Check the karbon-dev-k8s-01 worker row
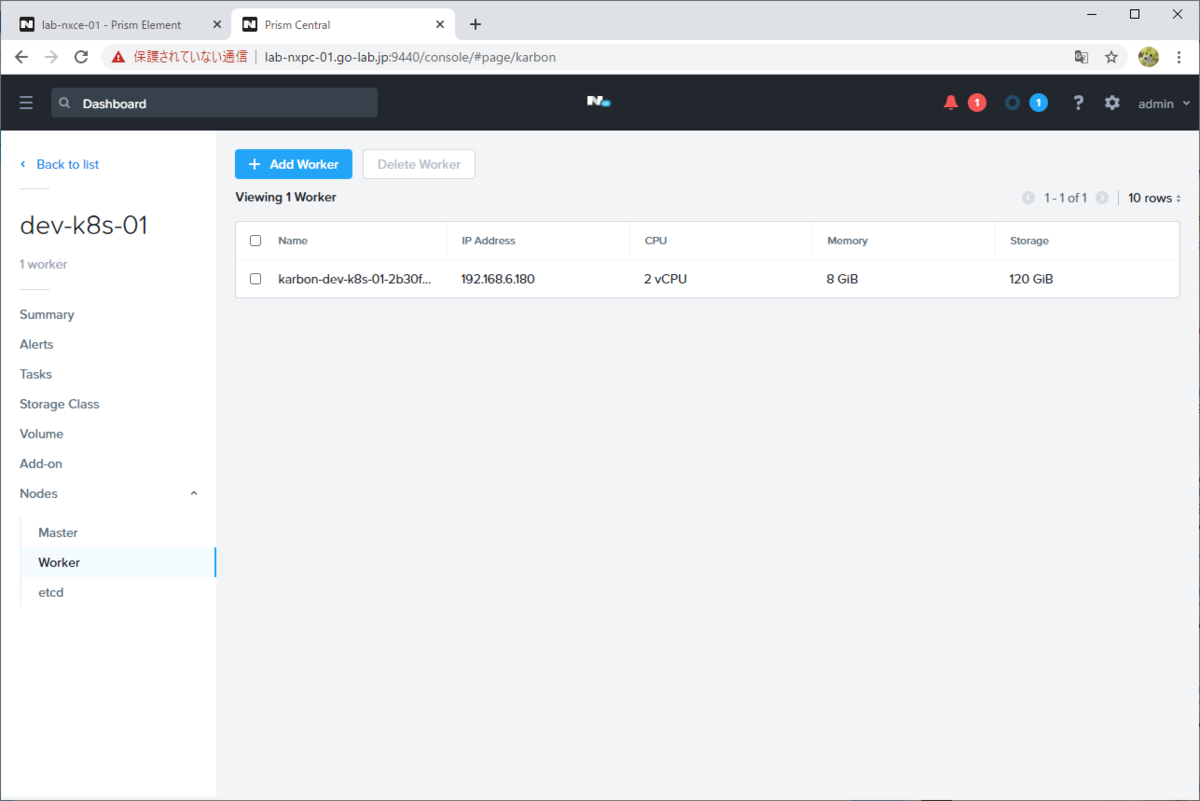This screenshot has width=1200, height=801. (255, 279)
